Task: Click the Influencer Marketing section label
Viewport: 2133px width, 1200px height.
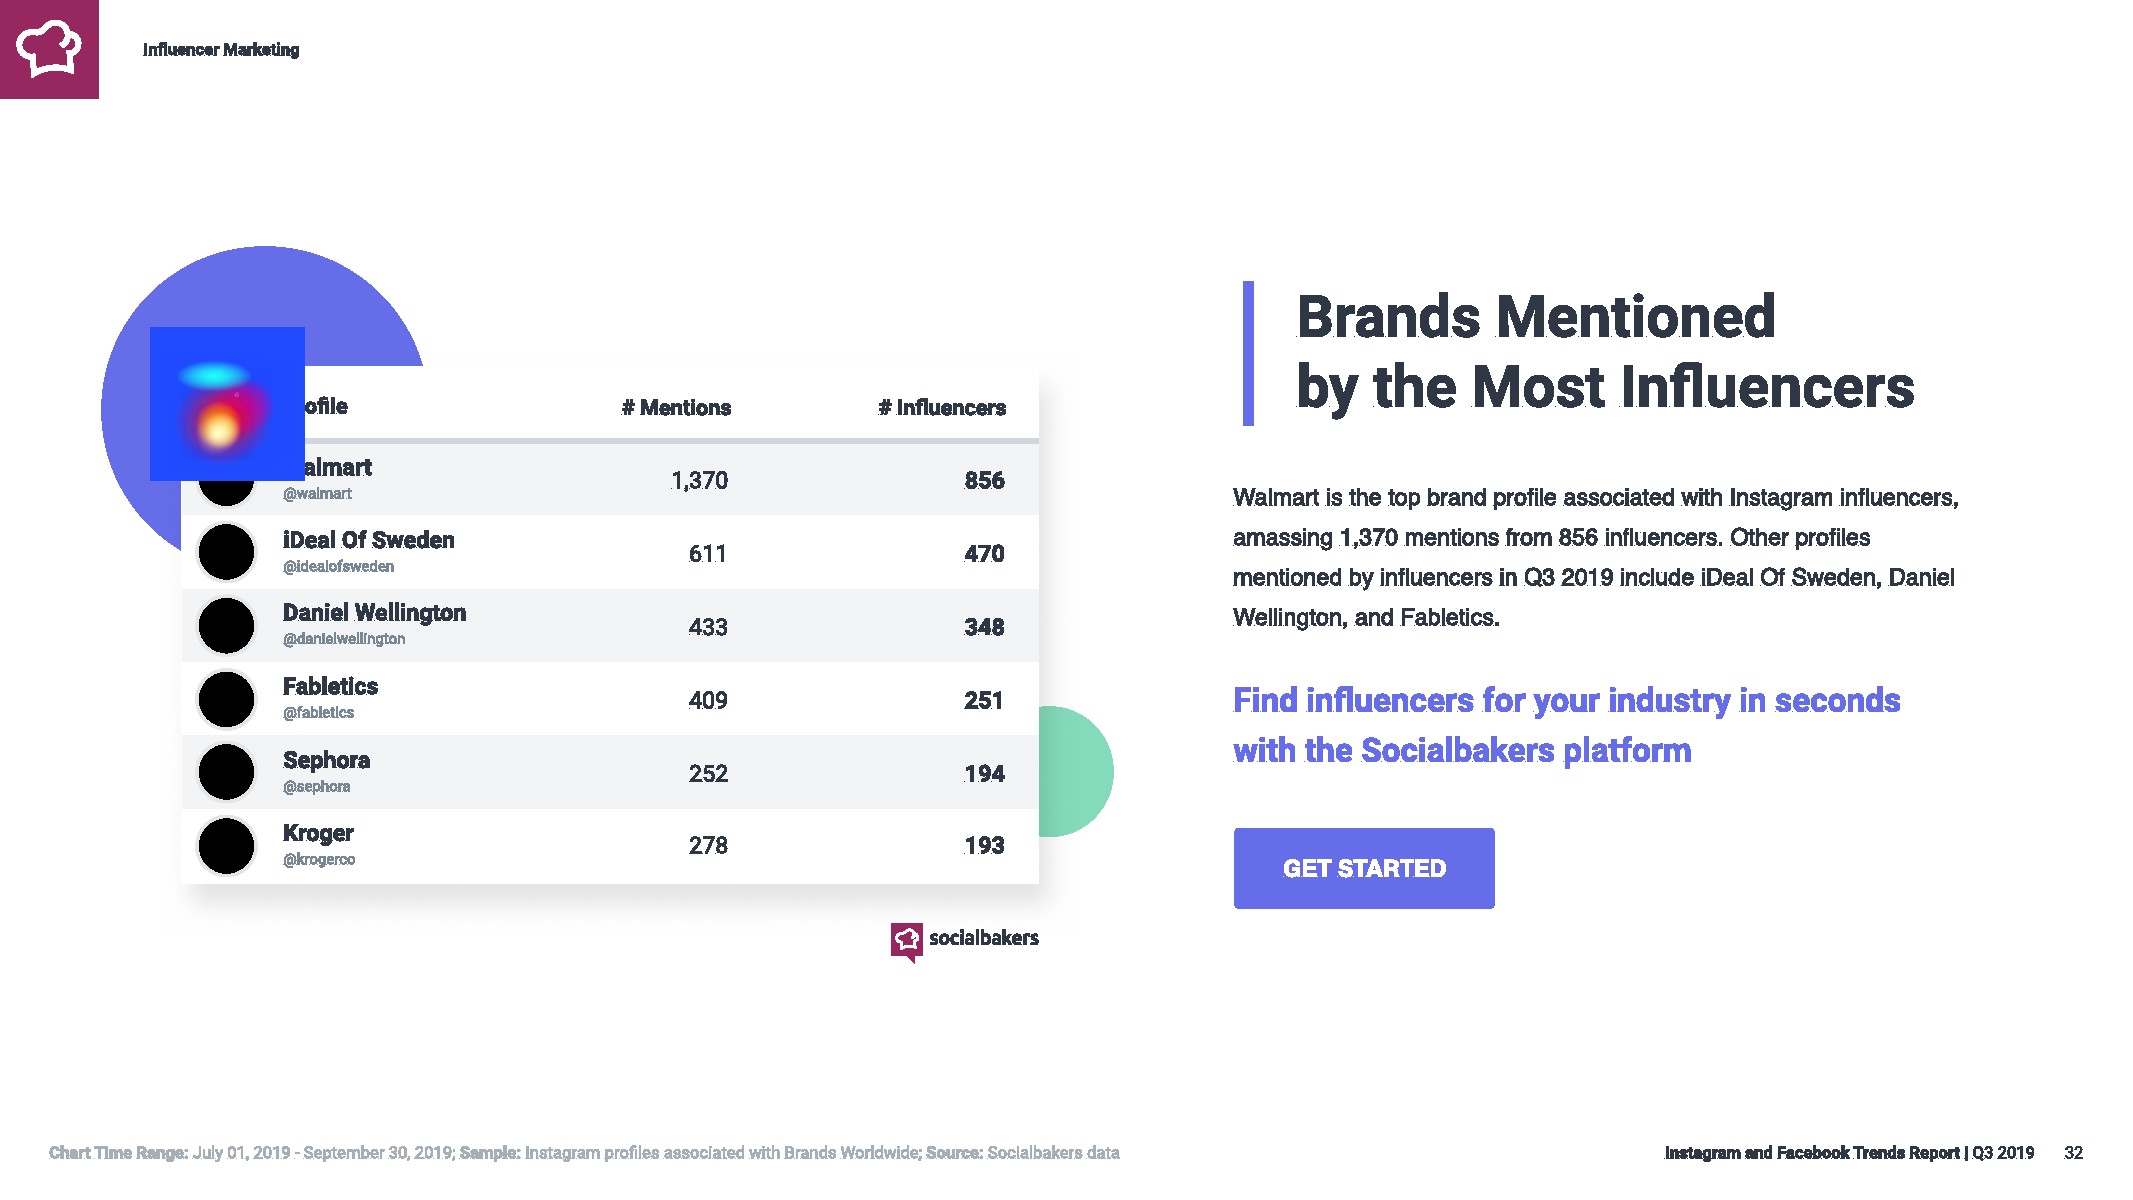Action: coord(221,50)
